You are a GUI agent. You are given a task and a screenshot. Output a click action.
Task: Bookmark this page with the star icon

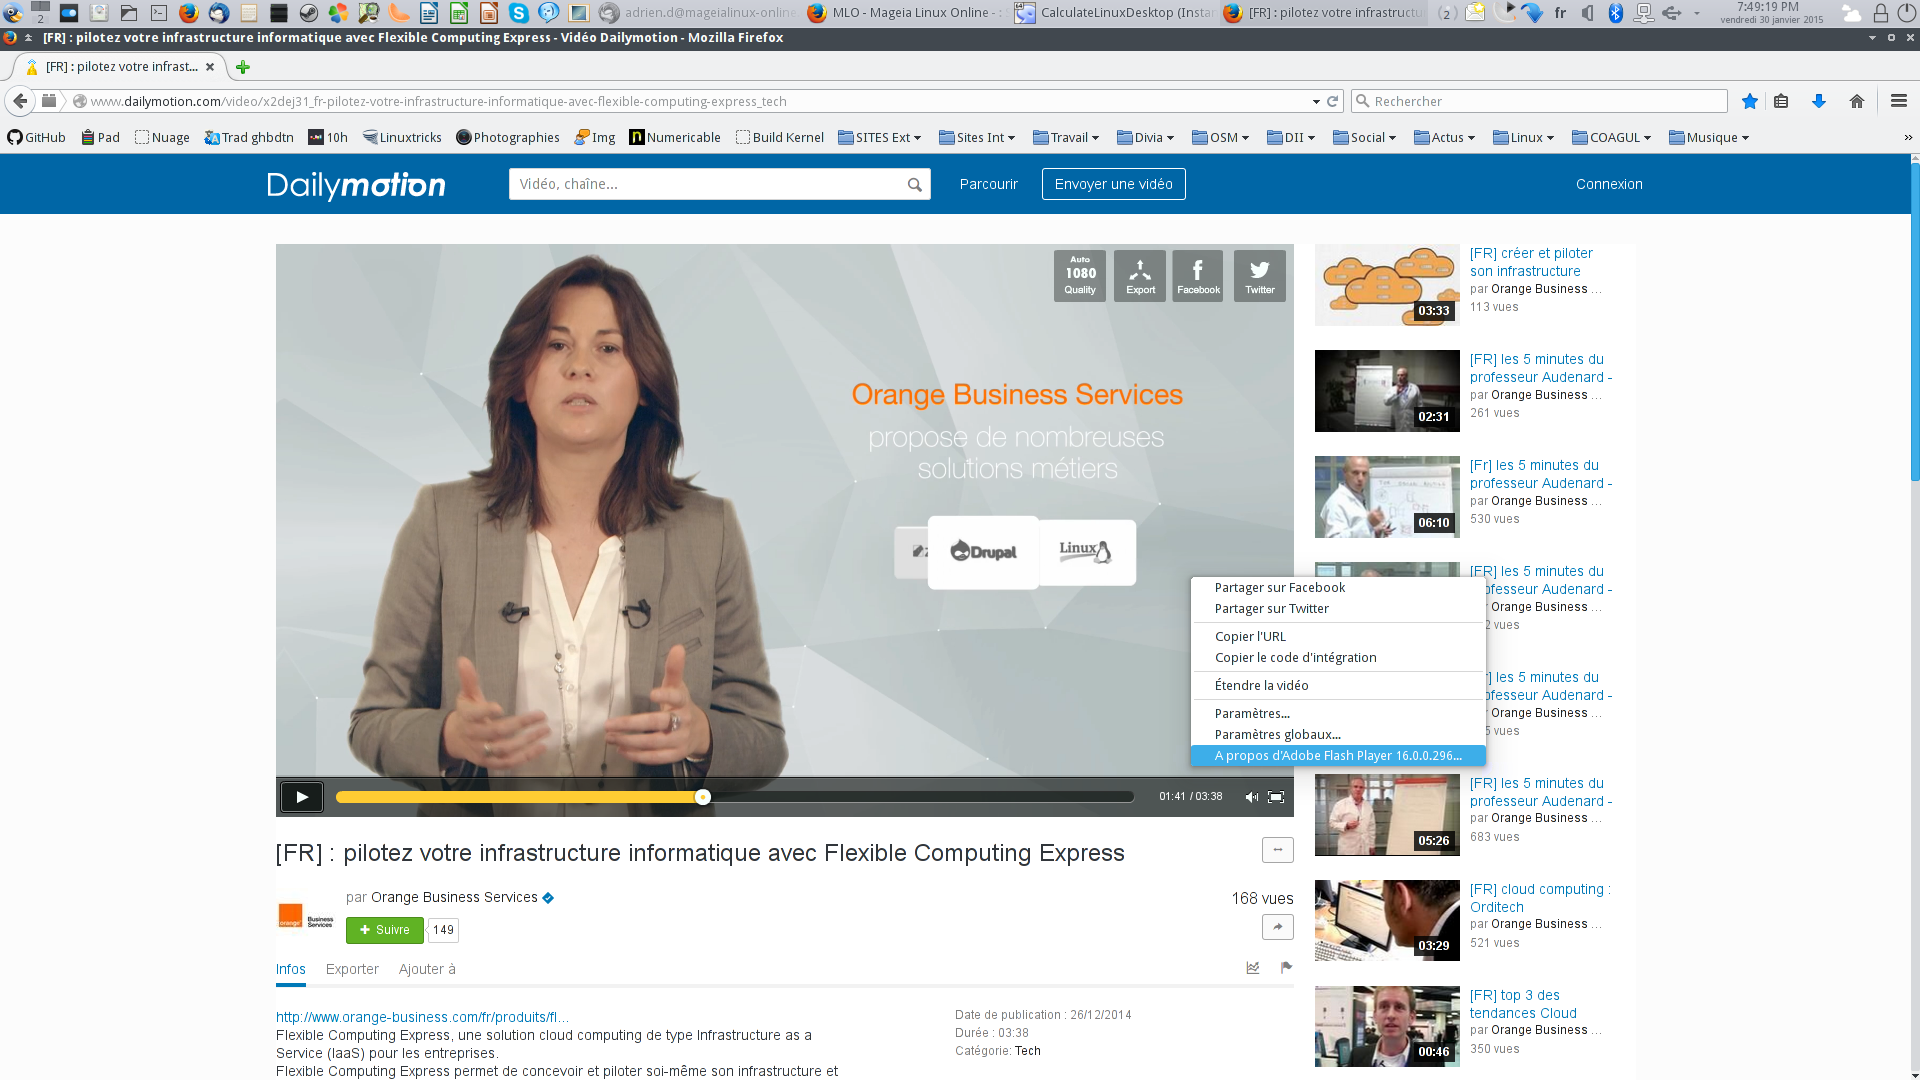pos(1749,101)
